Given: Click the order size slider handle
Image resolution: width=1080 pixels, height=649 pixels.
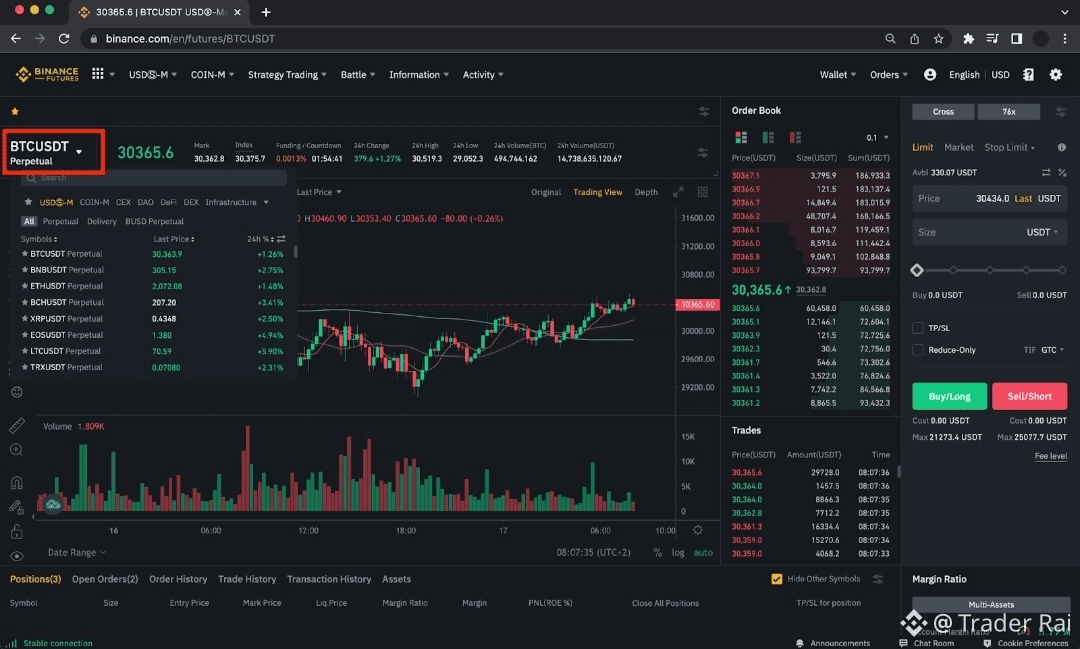Looking at the screenshot, I should (x=917, y=270).
